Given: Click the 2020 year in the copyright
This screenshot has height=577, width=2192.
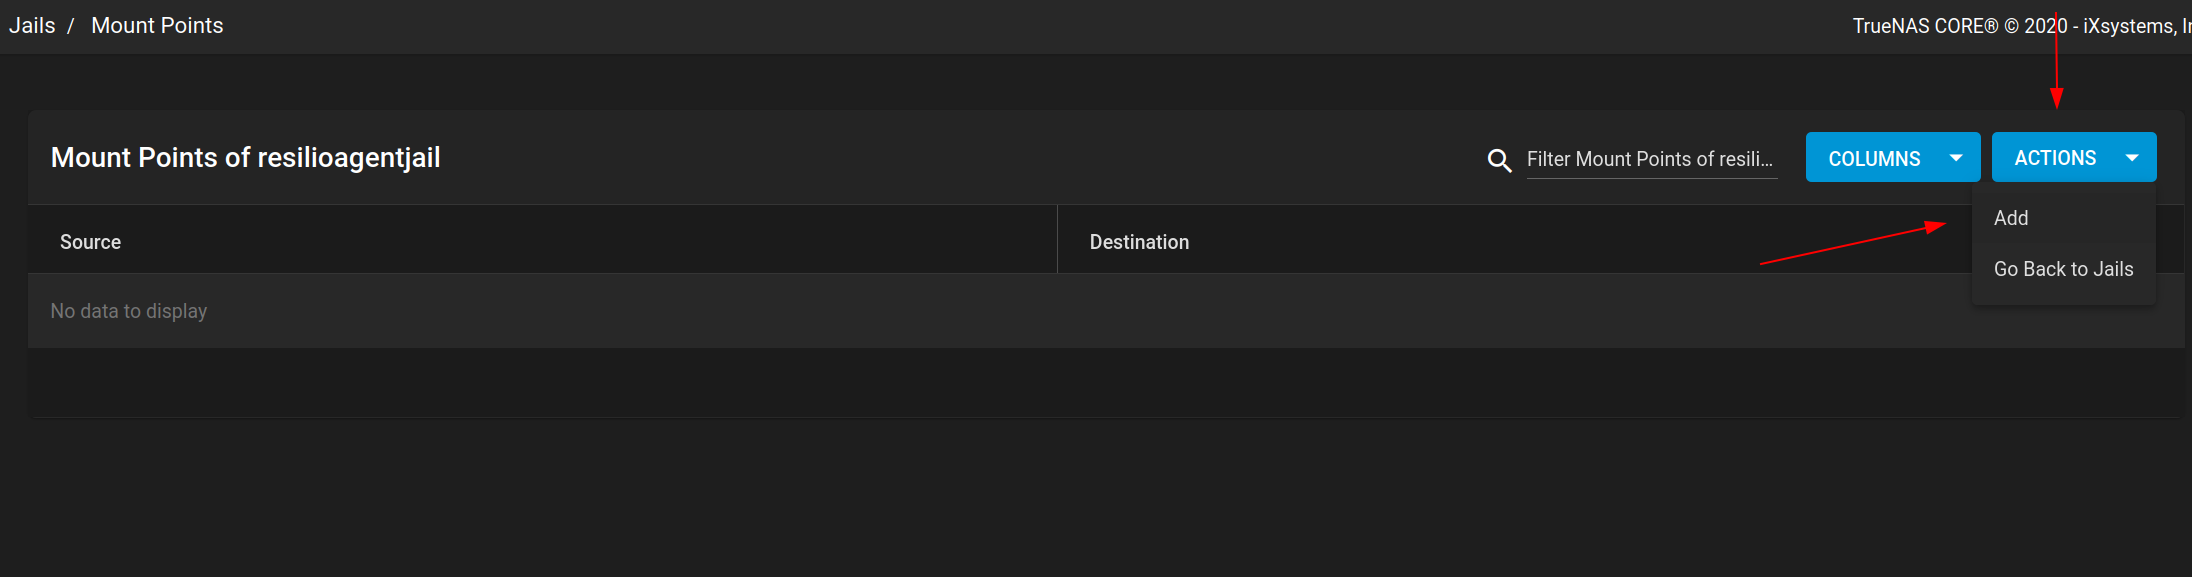Looking at the screenshot, I should [x=2045, y=26].
